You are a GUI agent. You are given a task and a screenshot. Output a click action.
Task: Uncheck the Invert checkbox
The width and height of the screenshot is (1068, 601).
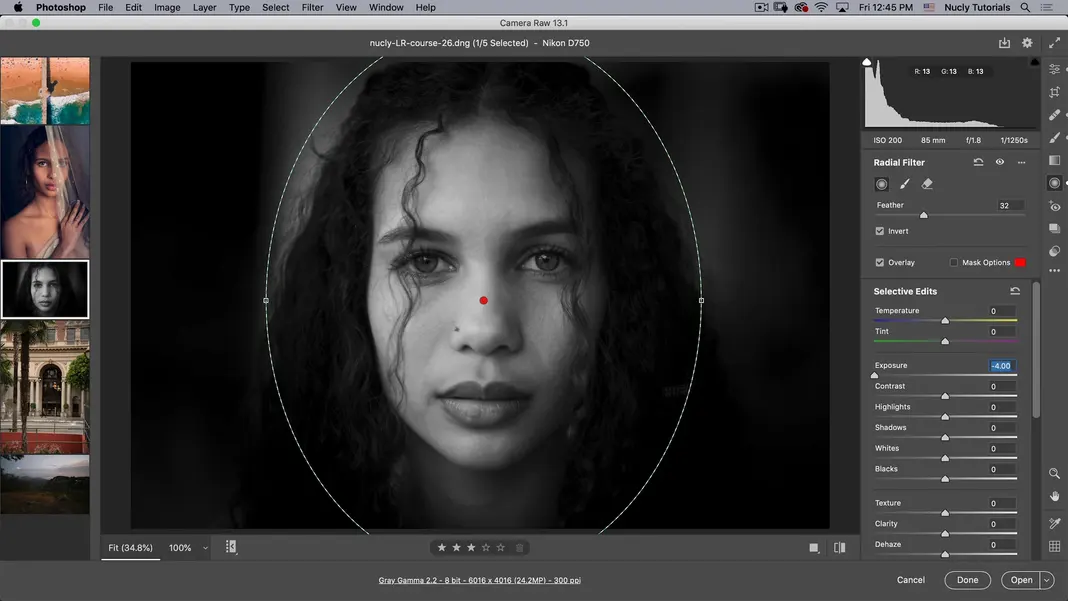(x=879, y=231)
